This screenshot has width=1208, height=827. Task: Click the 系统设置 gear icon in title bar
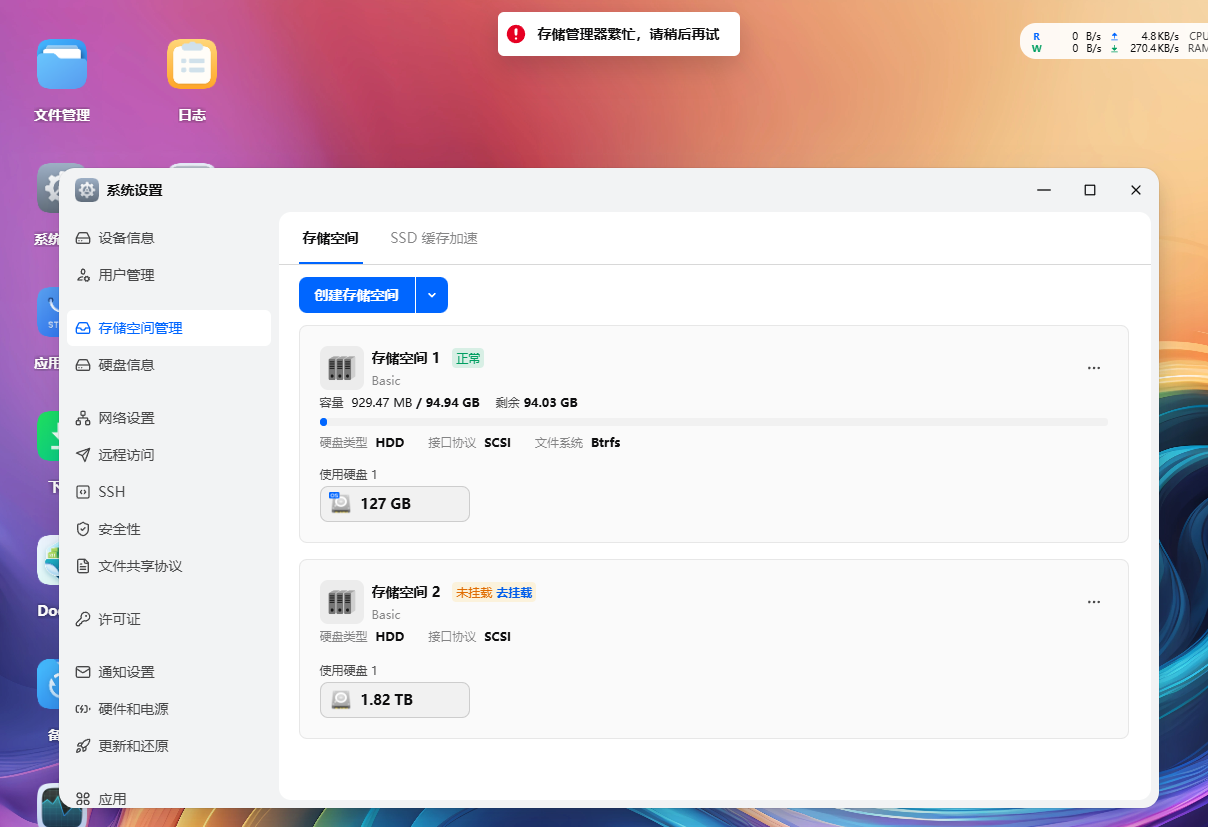(87, 190)
